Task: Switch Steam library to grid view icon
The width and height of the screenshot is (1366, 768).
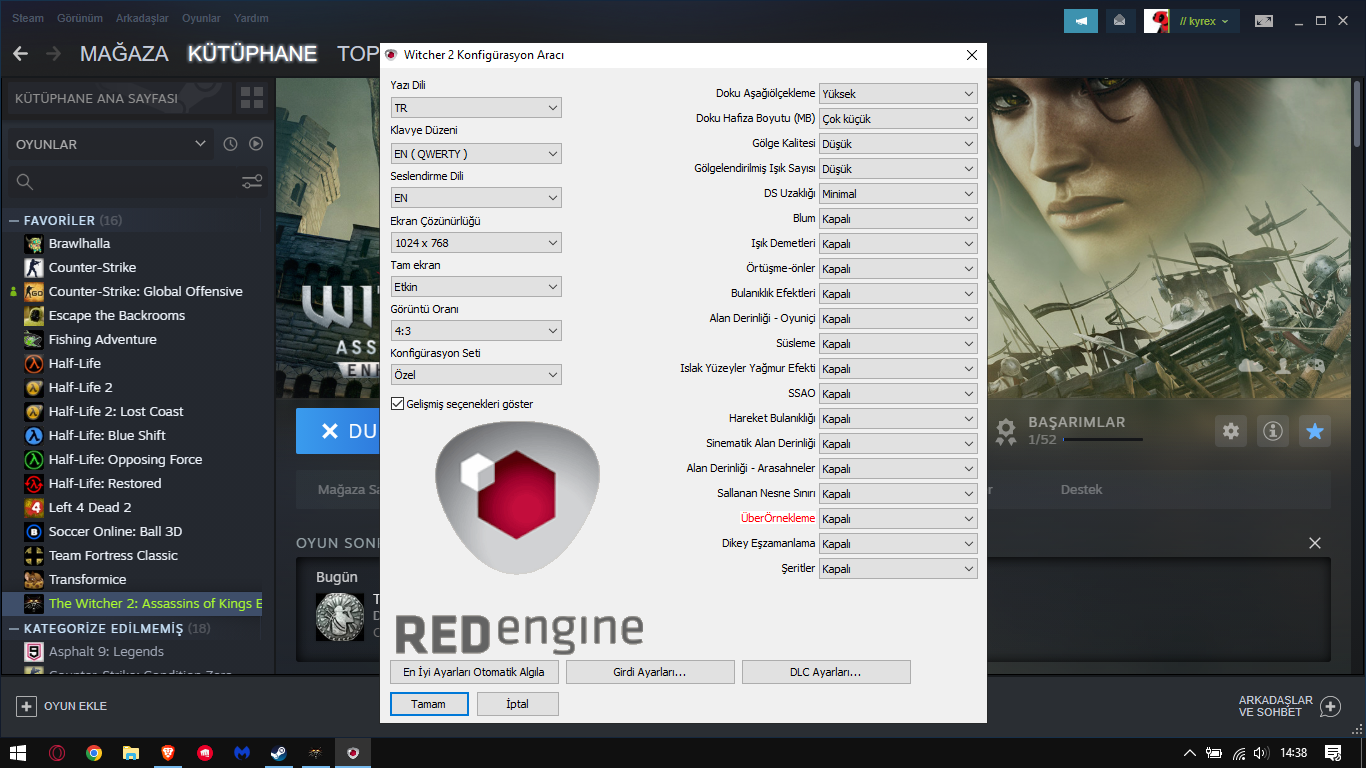Action: point(252,98)
